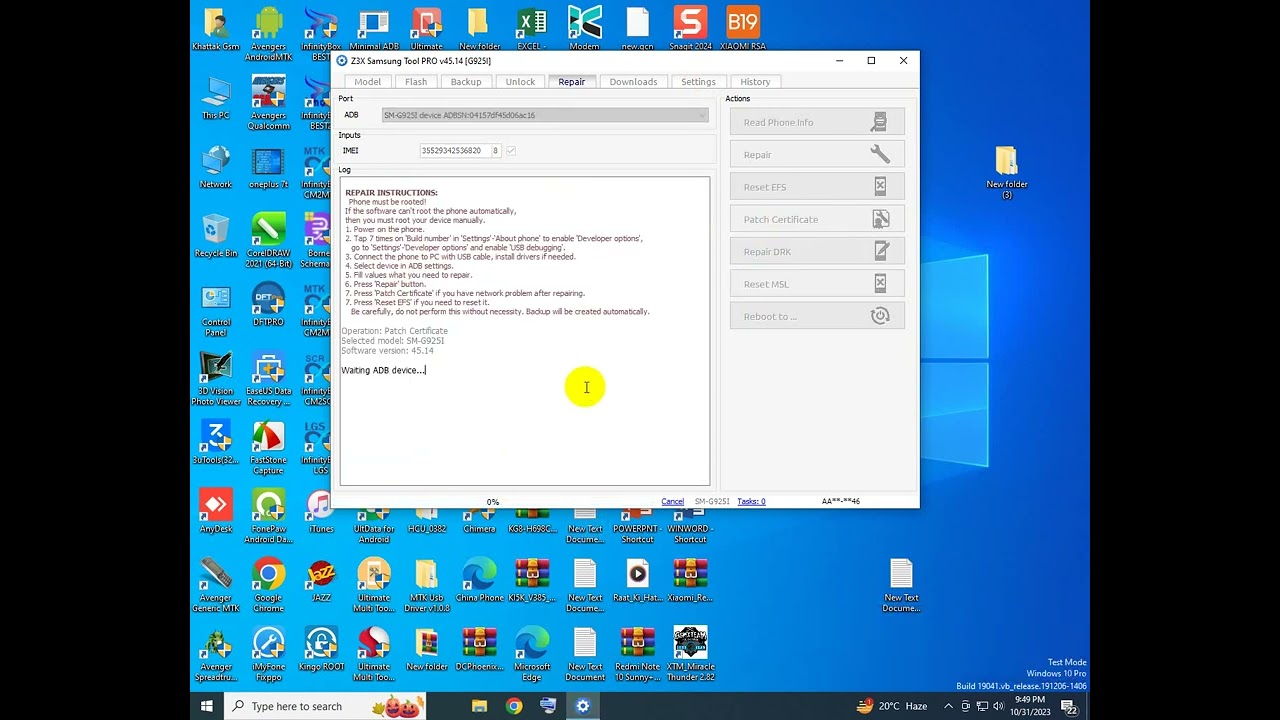Toggle the IMEI checkbox
This screenshot has width=1280, height=720.
click(x=511, y=151)
